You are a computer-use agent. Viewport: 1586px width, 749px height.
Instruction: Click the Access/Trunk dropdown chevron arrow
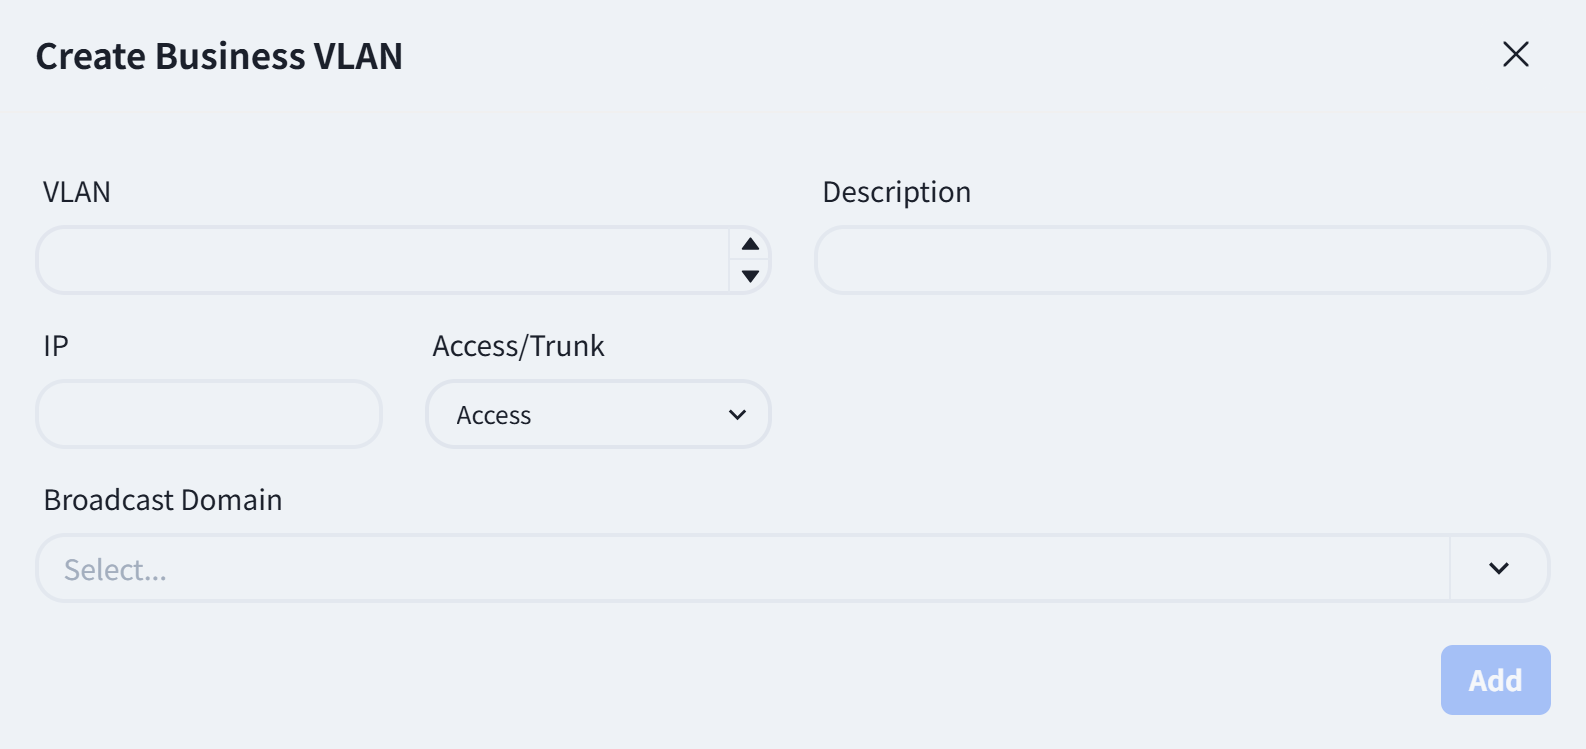coord(738,415)
